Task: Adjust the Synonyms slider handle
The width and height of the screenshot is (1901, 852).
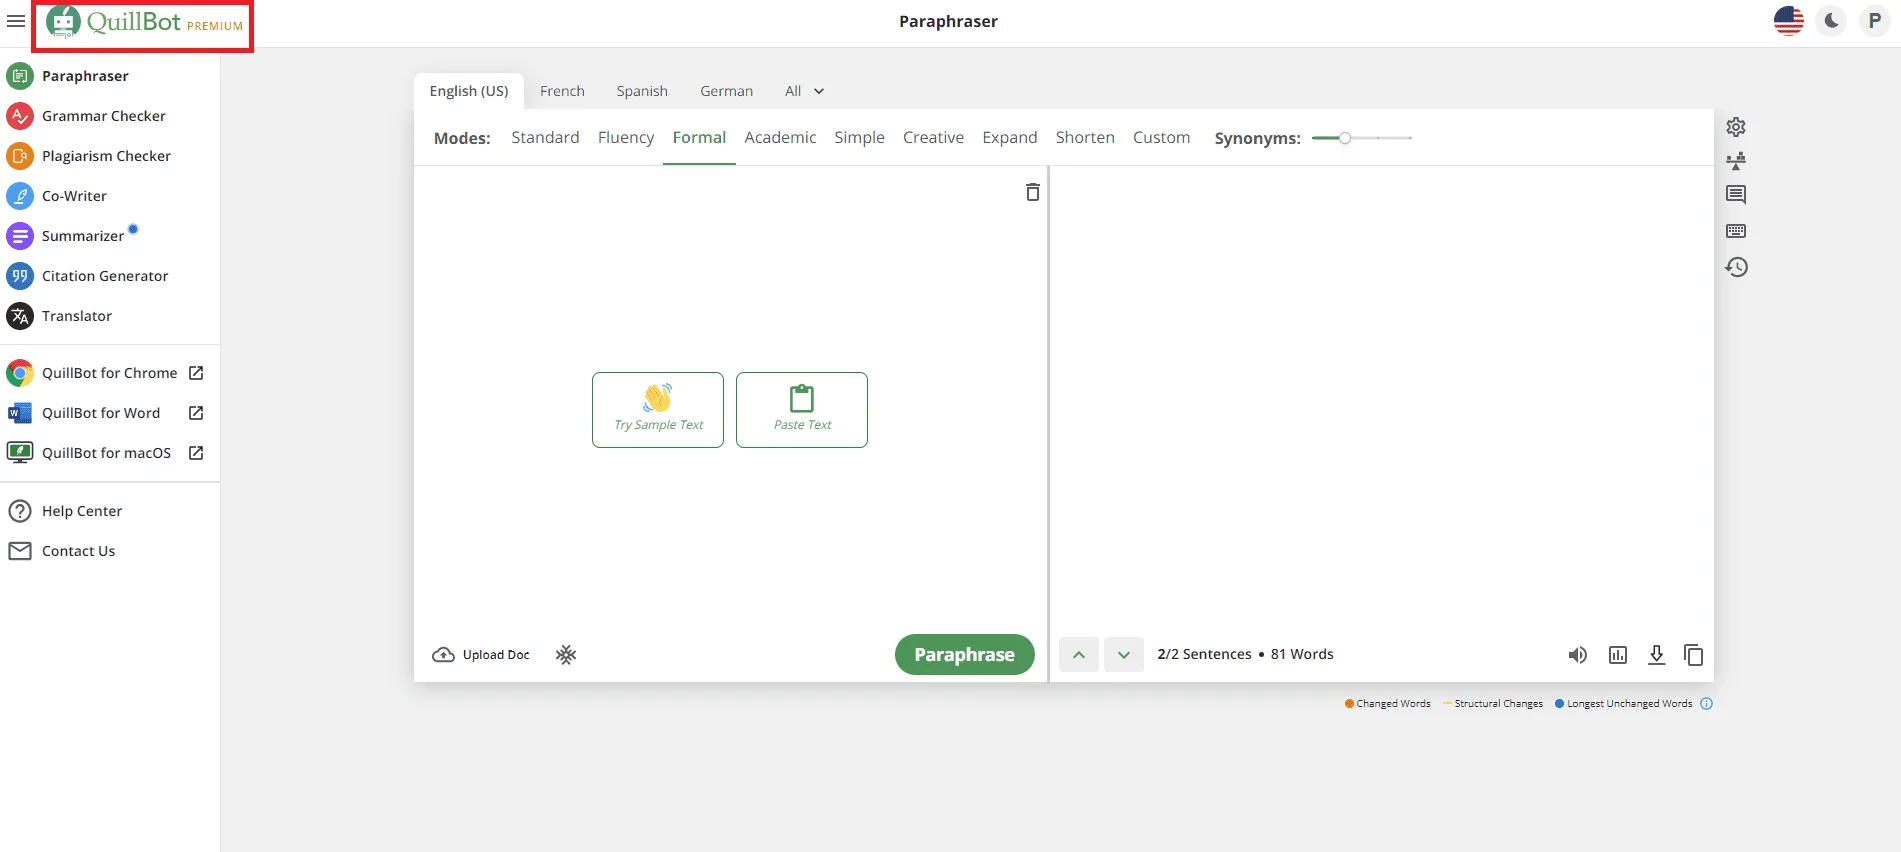Action: (x=1345, y=138)
